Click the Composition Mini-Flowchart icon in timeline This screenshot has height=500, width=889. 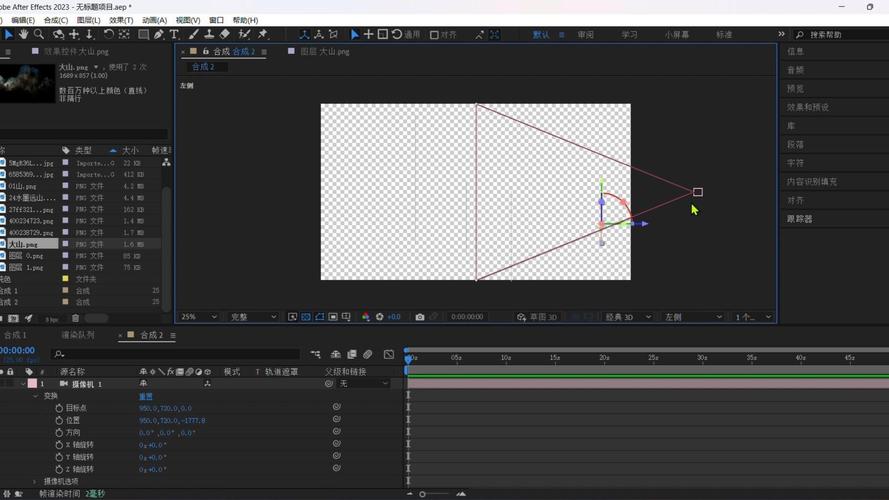click(x=316, y=354)
